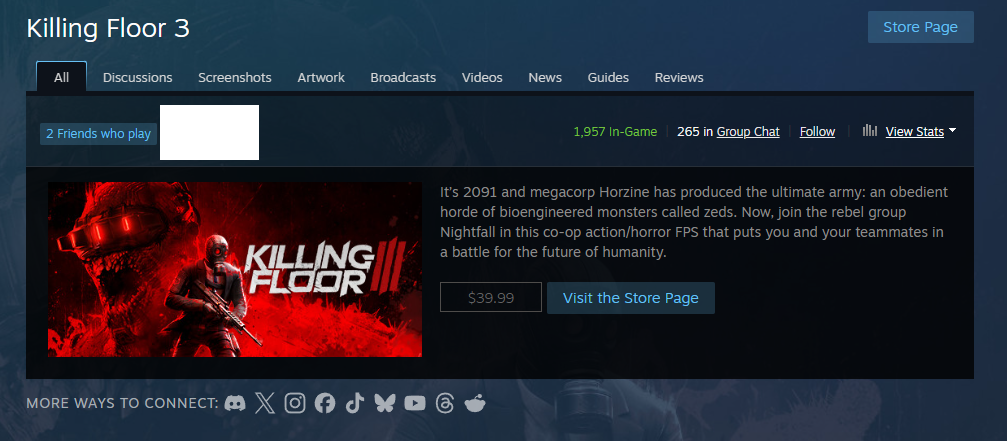1007x441 pixels.
Task: Open the TikTok icon link
Action: click(x=355, y=403)
